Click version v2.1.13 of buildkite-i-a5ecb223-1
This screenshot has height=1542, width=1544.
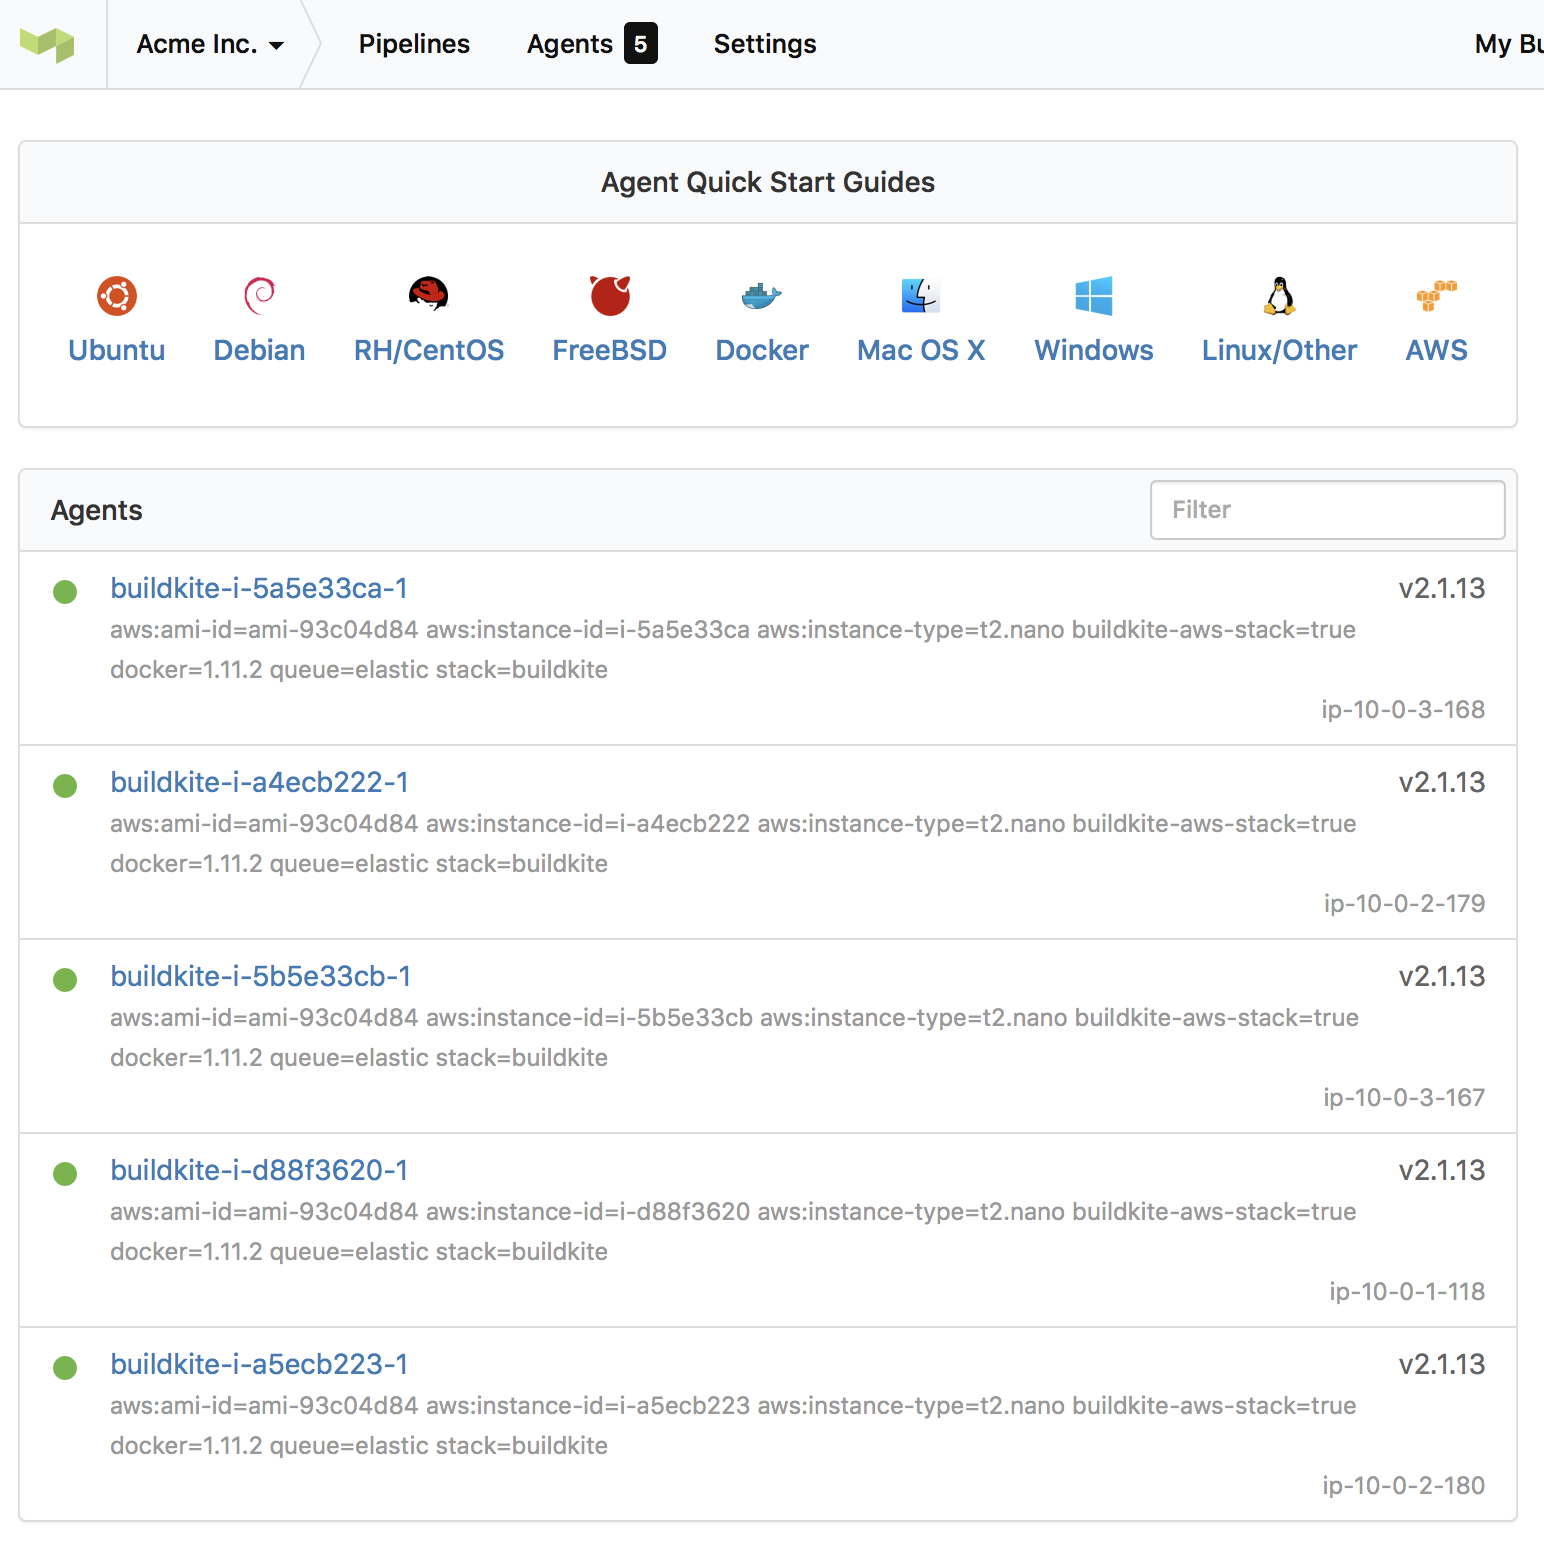(x=1442, y=1364)
